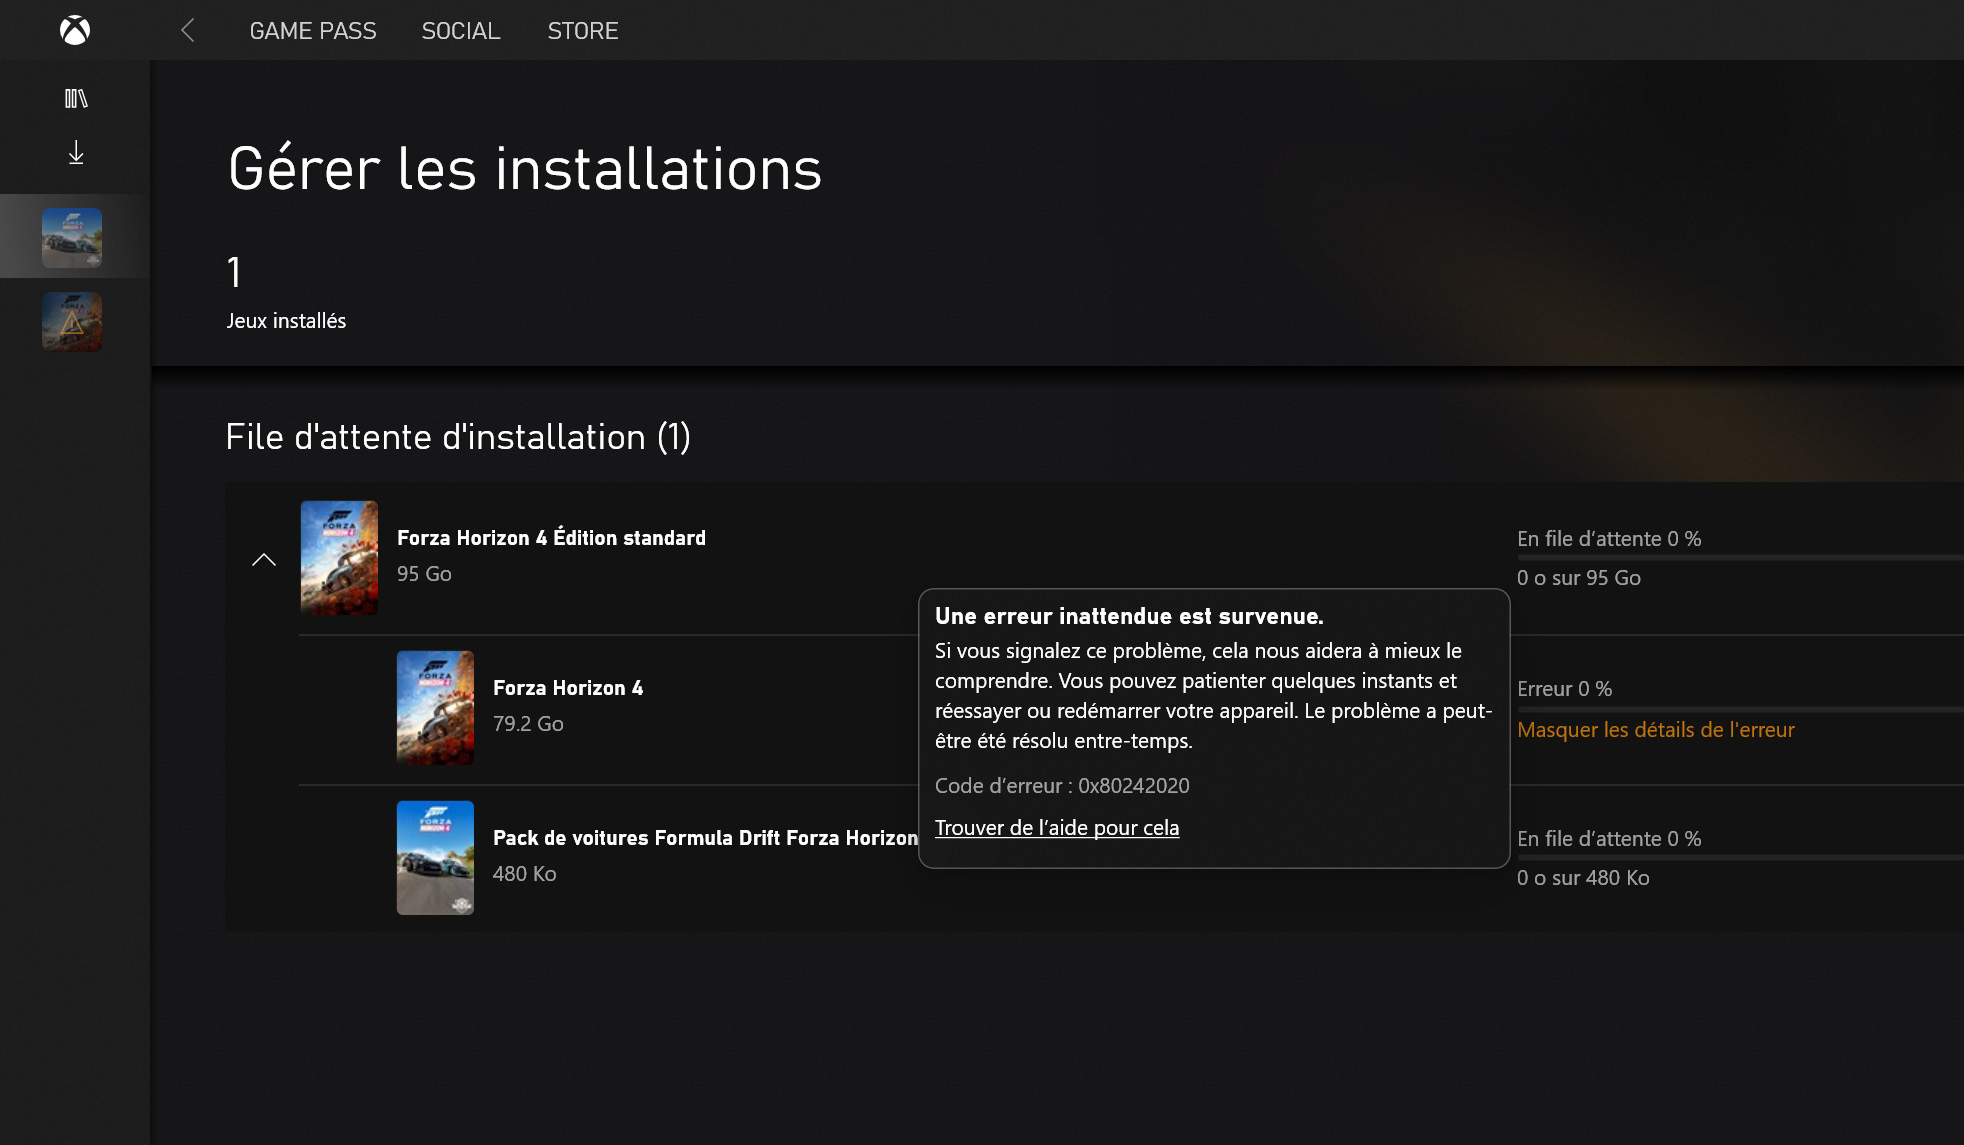Click the 'Forza Horizon 4' item title
The height and width of the screenshot is (1145, 1964).
tap(568, 688)
